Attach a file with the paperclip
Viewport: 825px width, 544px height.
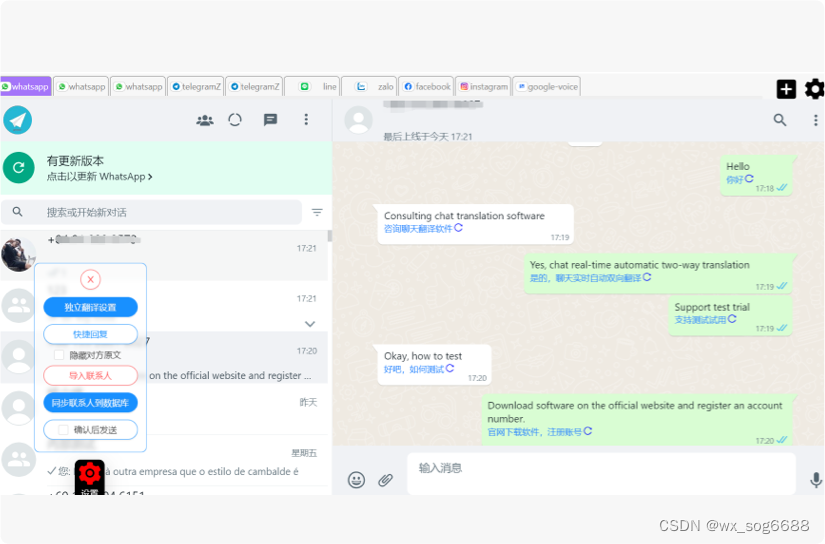tap(385, 480)
